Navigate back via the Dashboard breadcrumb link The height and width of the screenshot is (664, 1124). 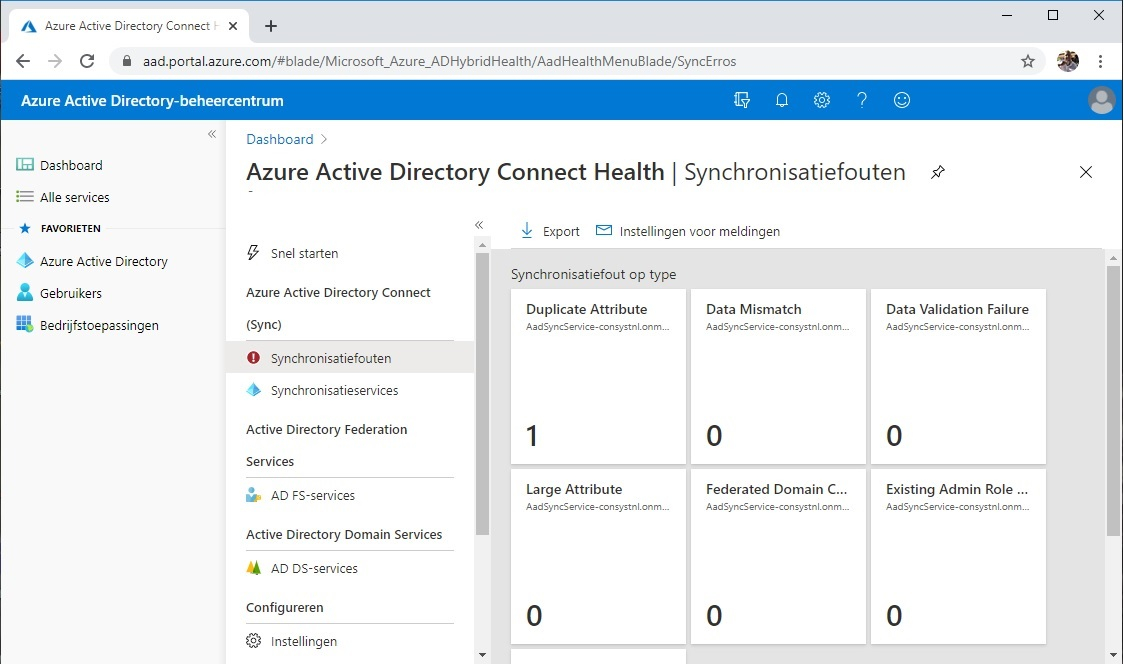tap(279, 139)
